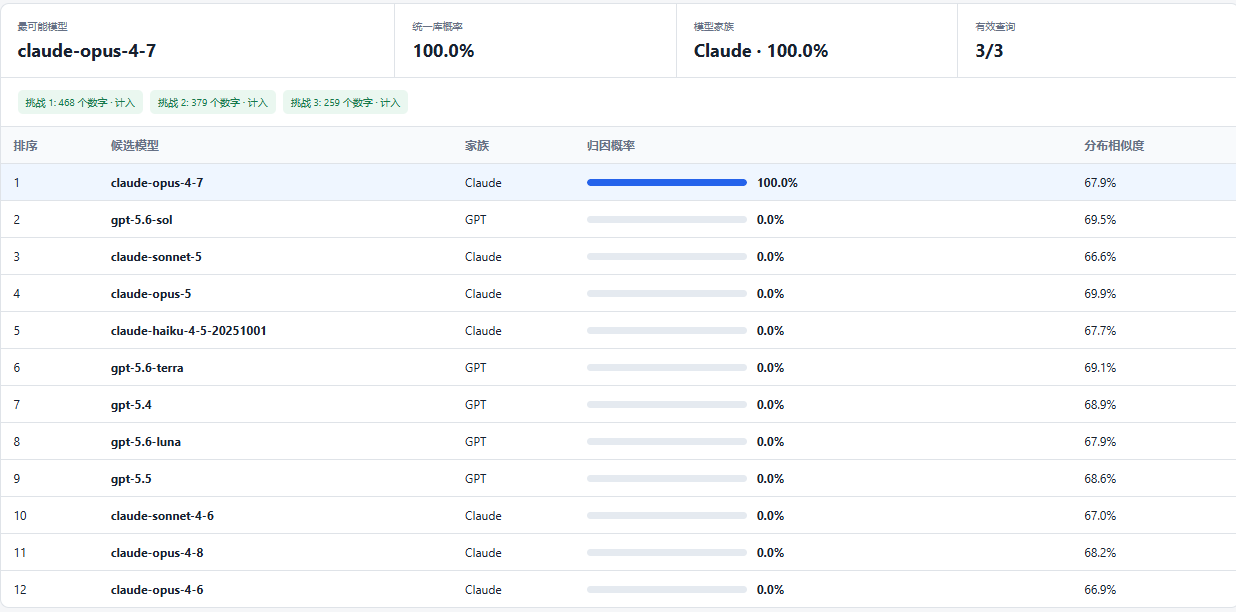Click rank number 5 in the 排序 column

tap(17, 331)
